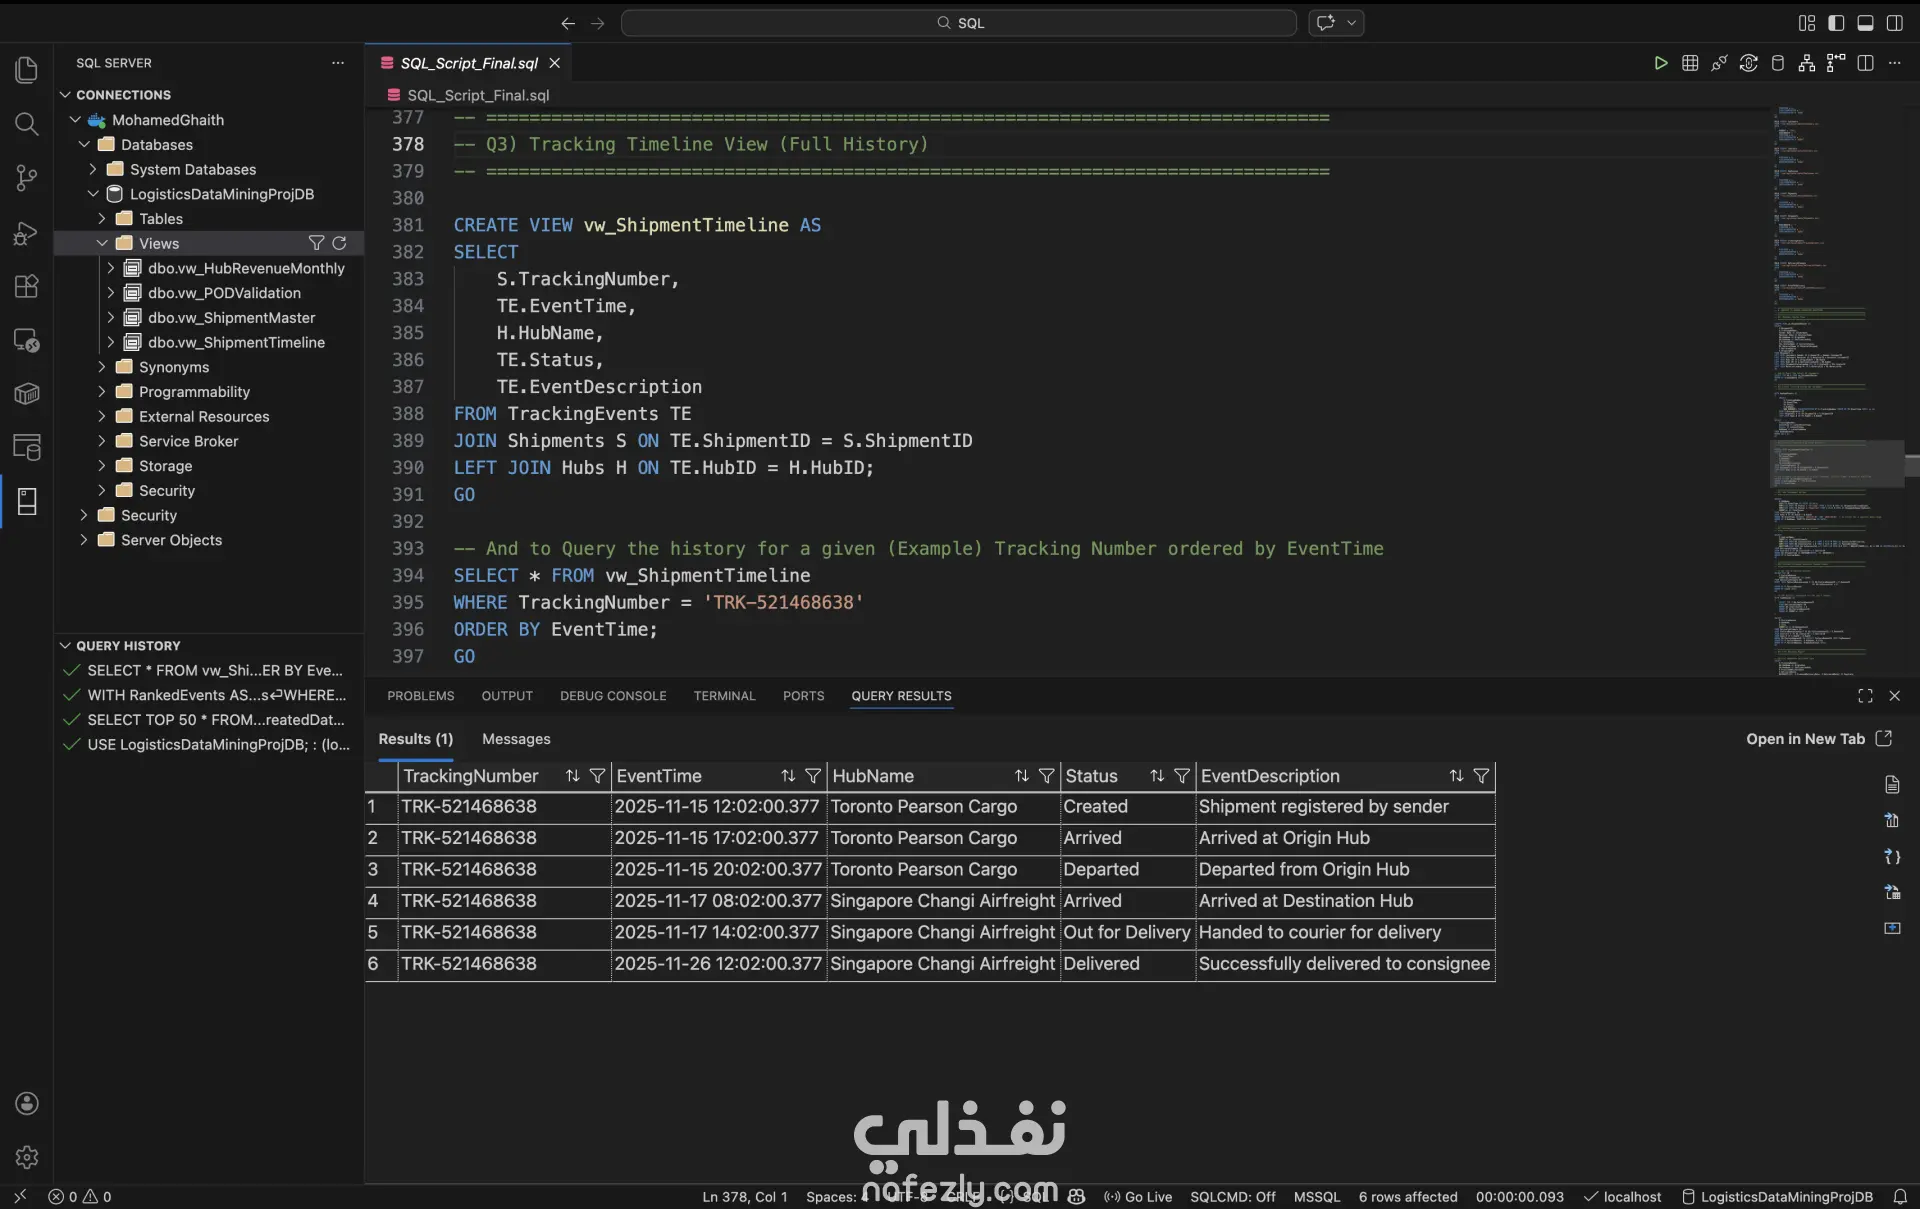Close the SQL_Script_Final.sql tab
The width and height of the screenshot is (1920, 1209).
pos(554,63)
